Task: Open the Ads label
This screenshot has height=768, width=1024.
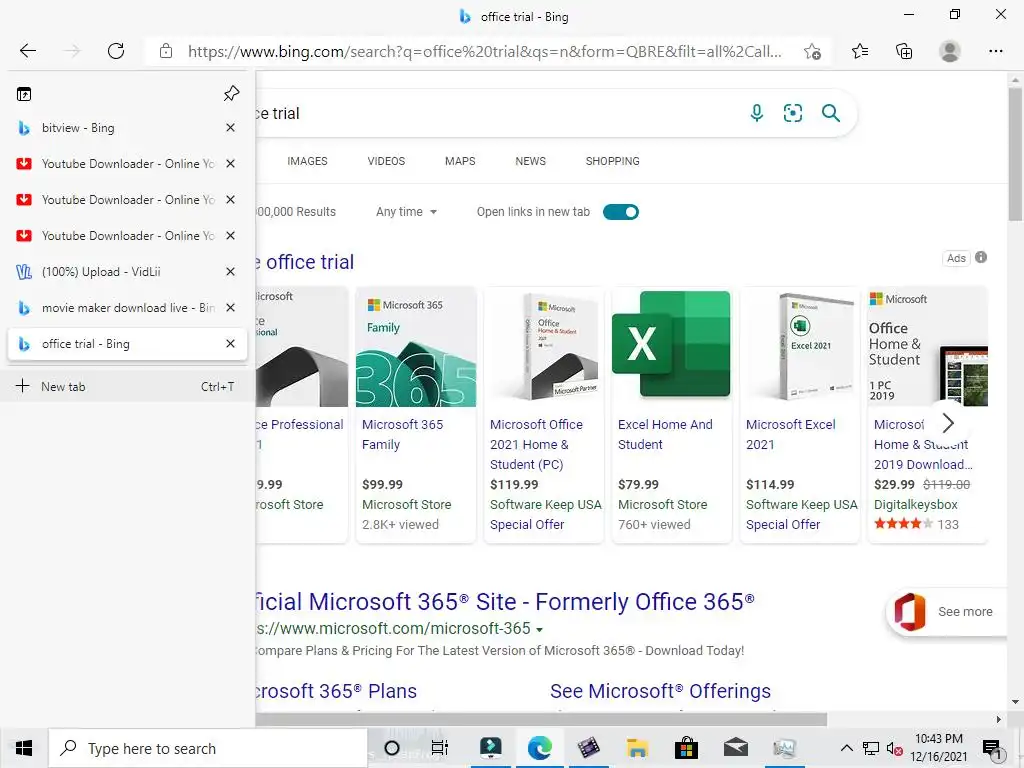Action: (x=956, y=258)
